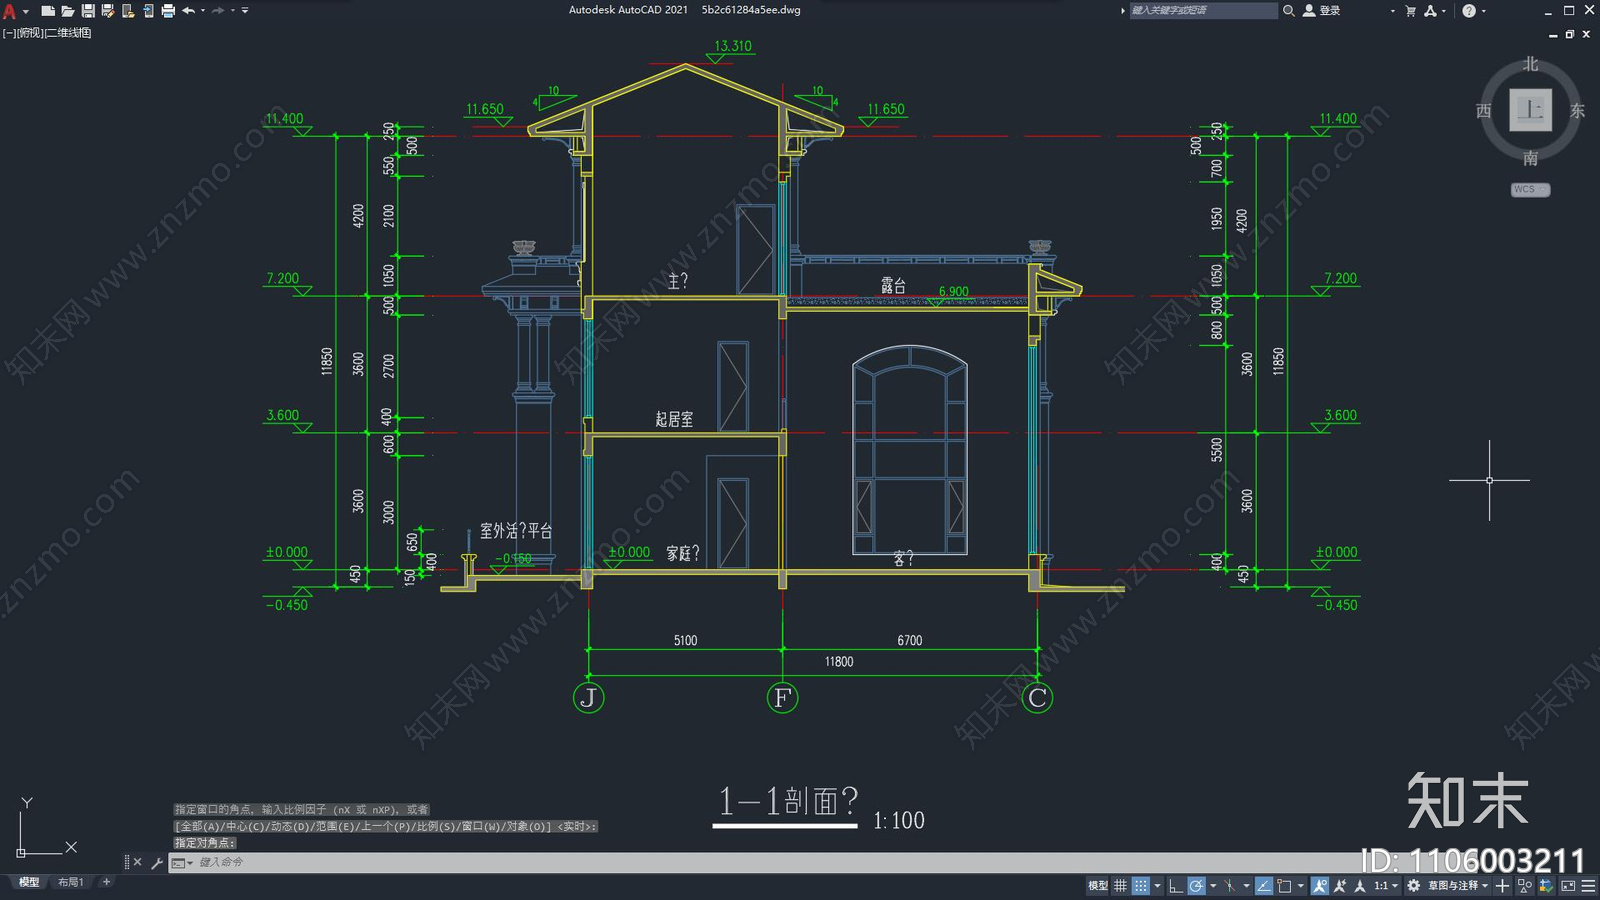
Task: Open the 1:1 annotation scale dropdown
Action: 1386,886
